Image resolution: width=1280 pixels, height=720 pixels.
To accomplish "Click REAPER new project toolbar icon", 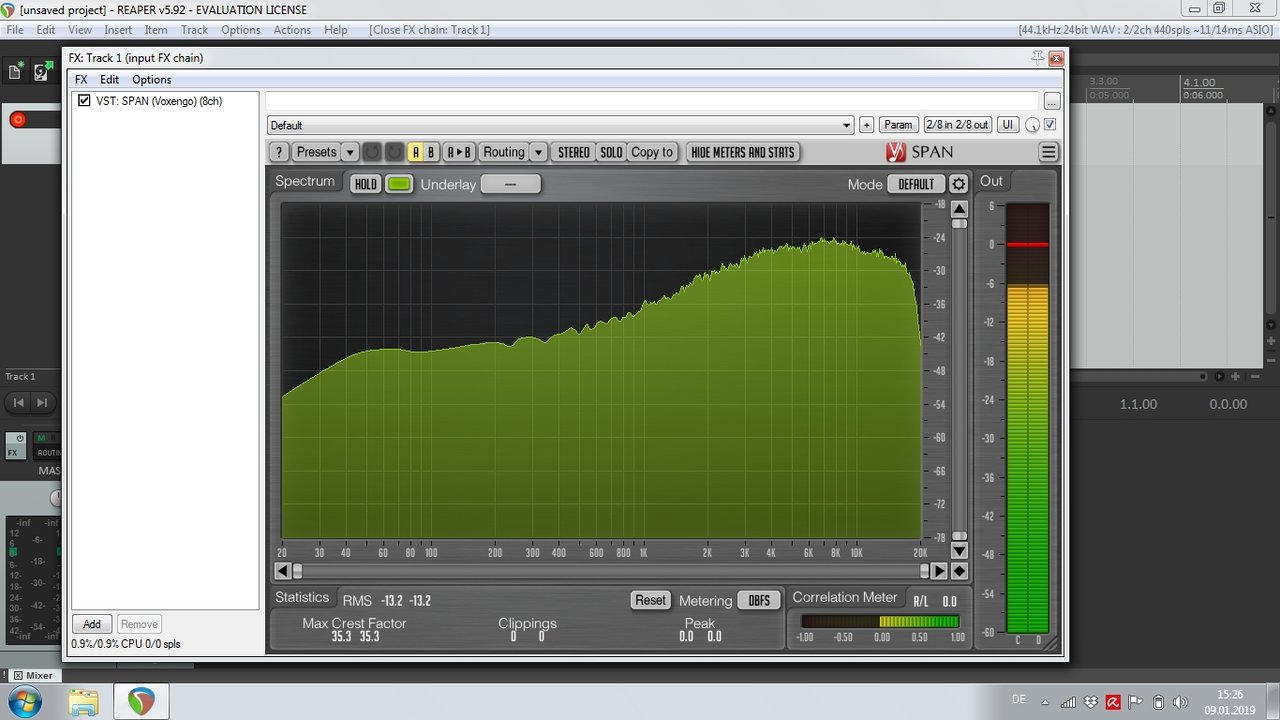I will point(16,71).
